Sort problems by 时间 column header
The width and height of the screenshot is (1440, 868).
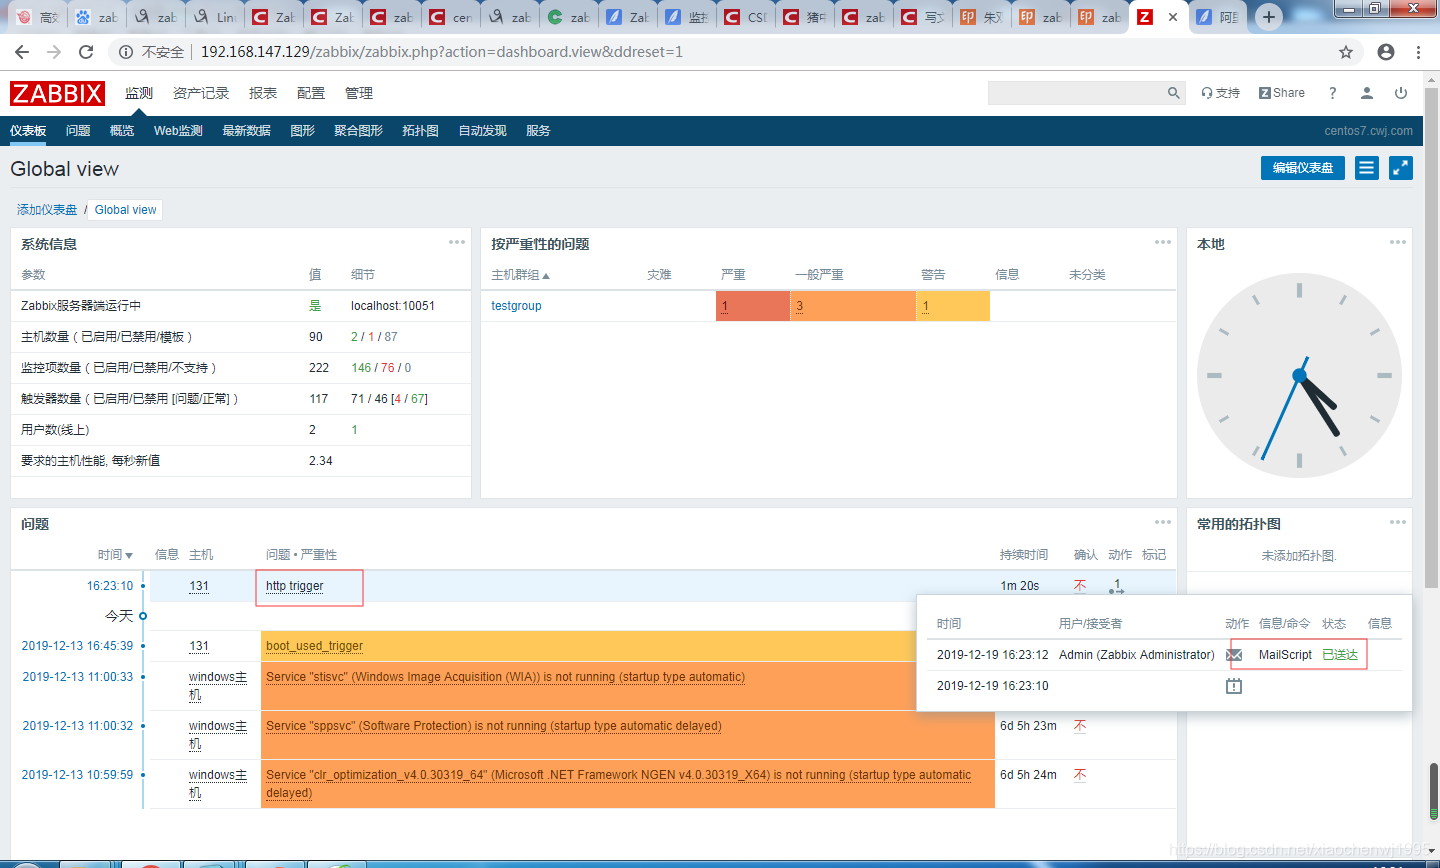pyautogui.click(x=115, y=555)
